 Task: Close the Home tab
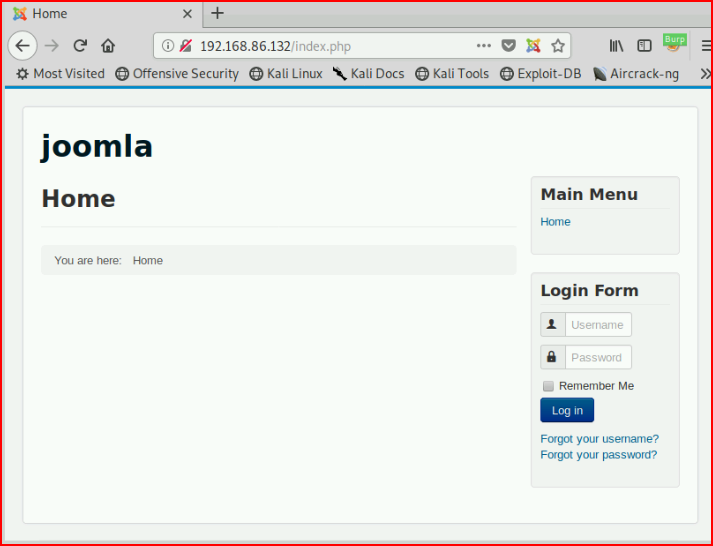187,14
